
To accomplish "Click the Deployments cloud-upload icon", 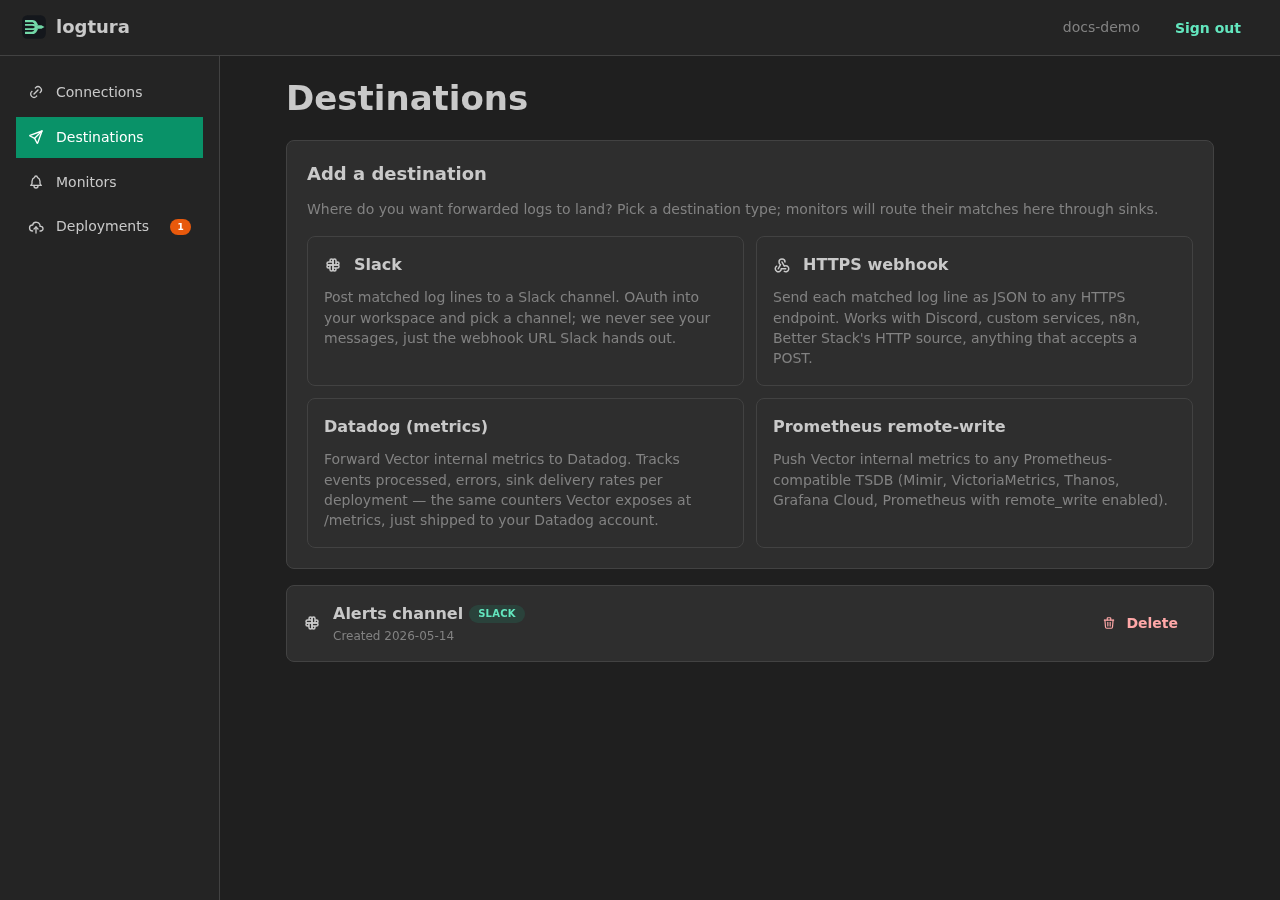I will click(x=36, y=227).
